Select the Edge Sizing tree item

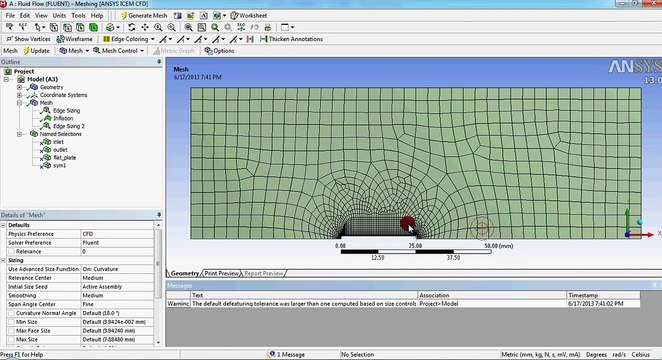66,111
